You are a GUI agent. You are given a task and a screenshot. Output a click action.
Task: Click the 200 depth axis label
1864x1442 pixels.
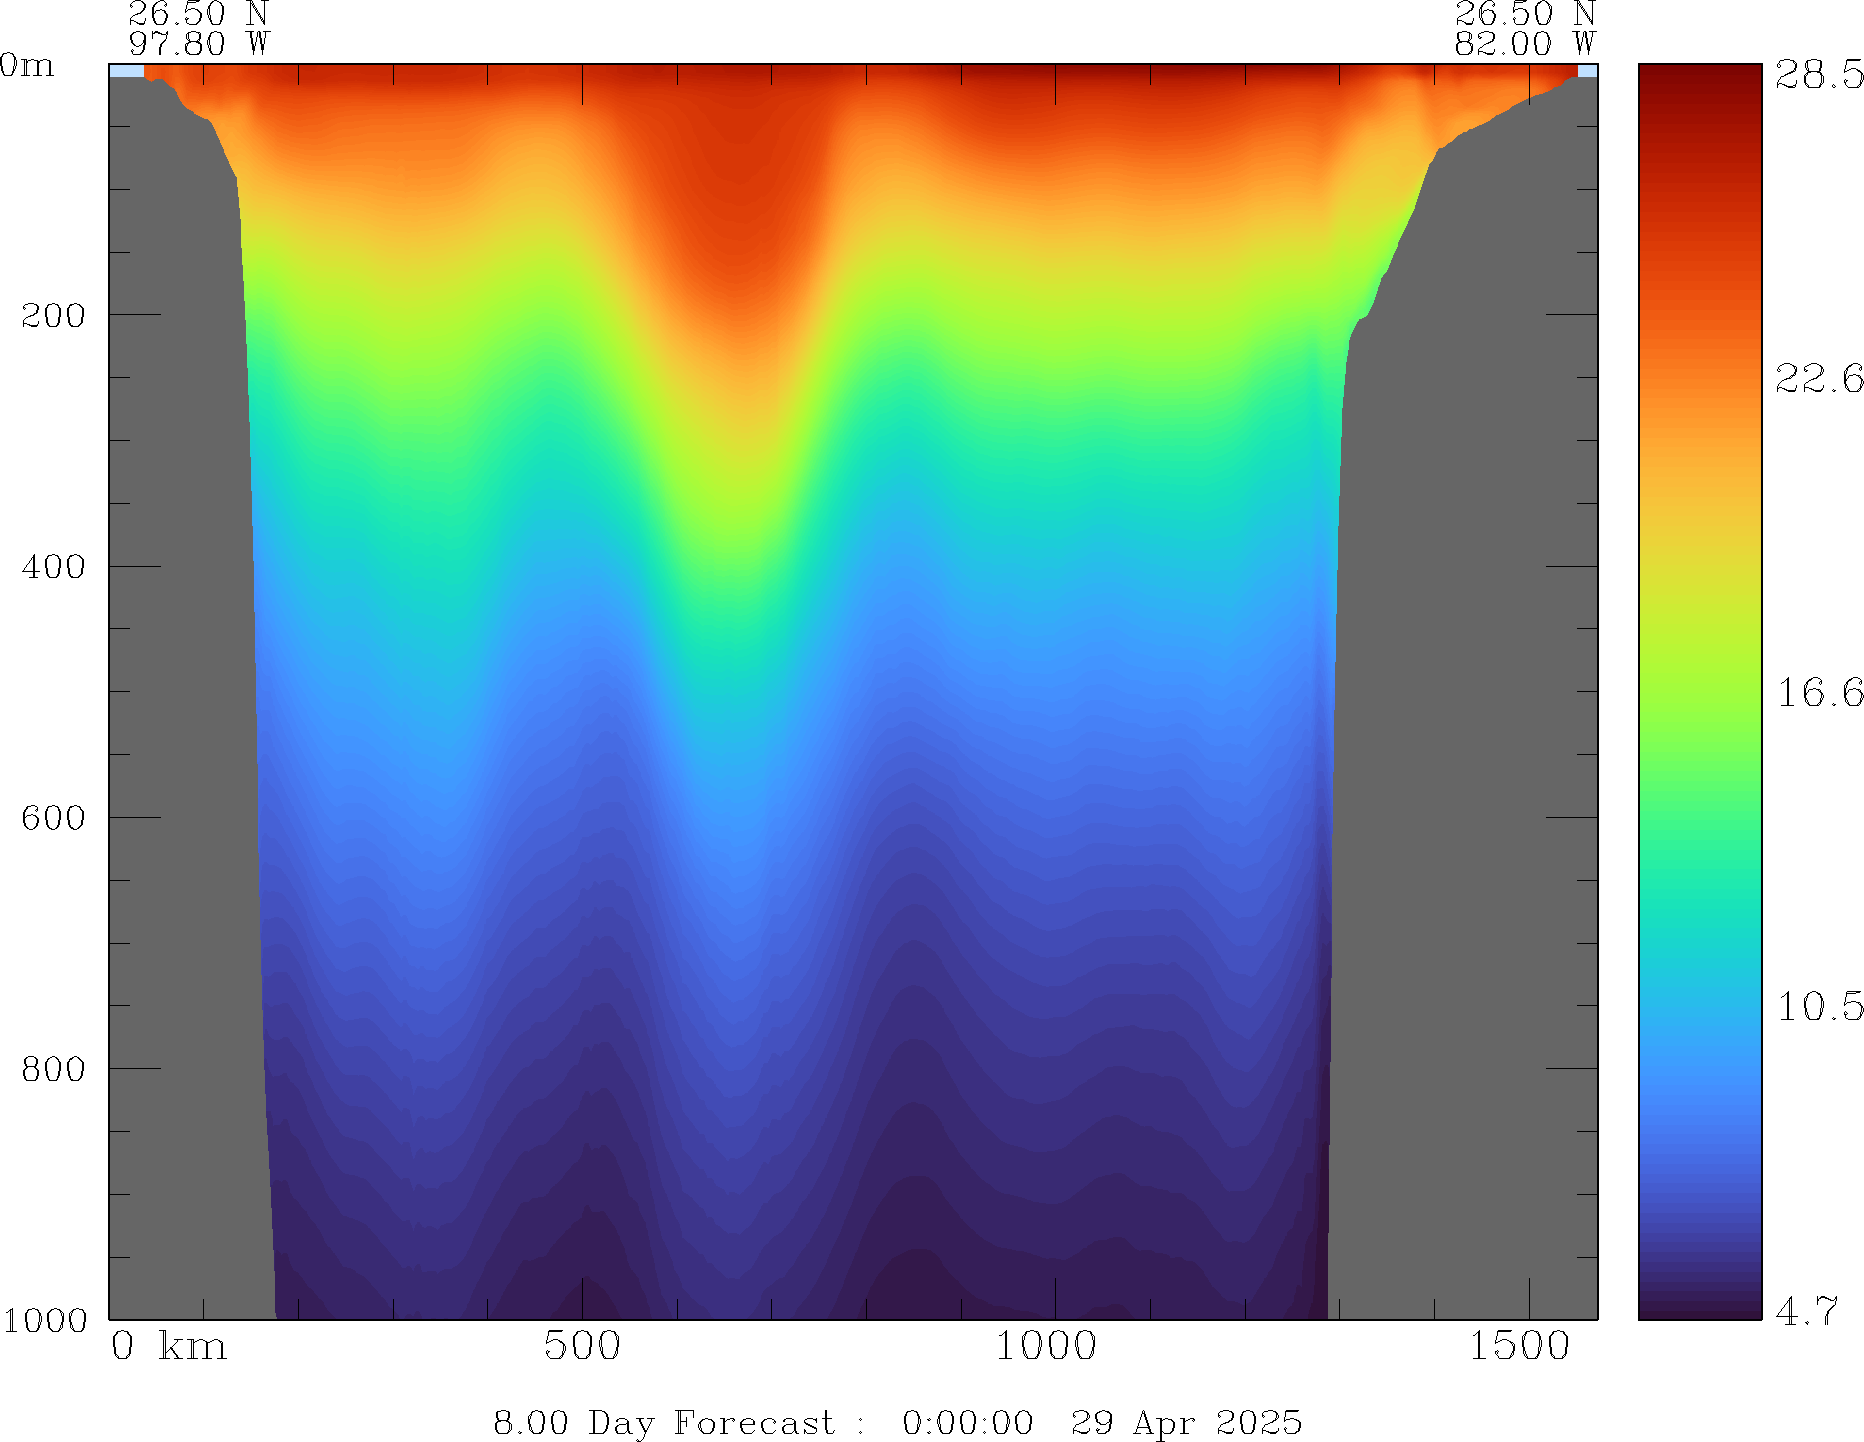[53, 316]
